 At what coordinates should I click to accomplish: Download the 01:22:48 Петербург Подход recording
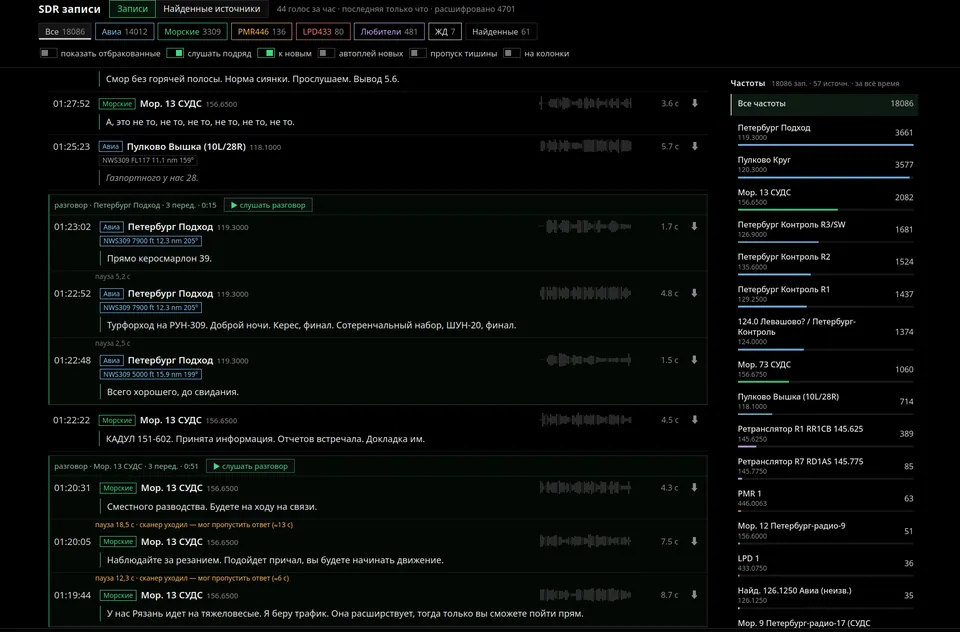pos(694,360)
